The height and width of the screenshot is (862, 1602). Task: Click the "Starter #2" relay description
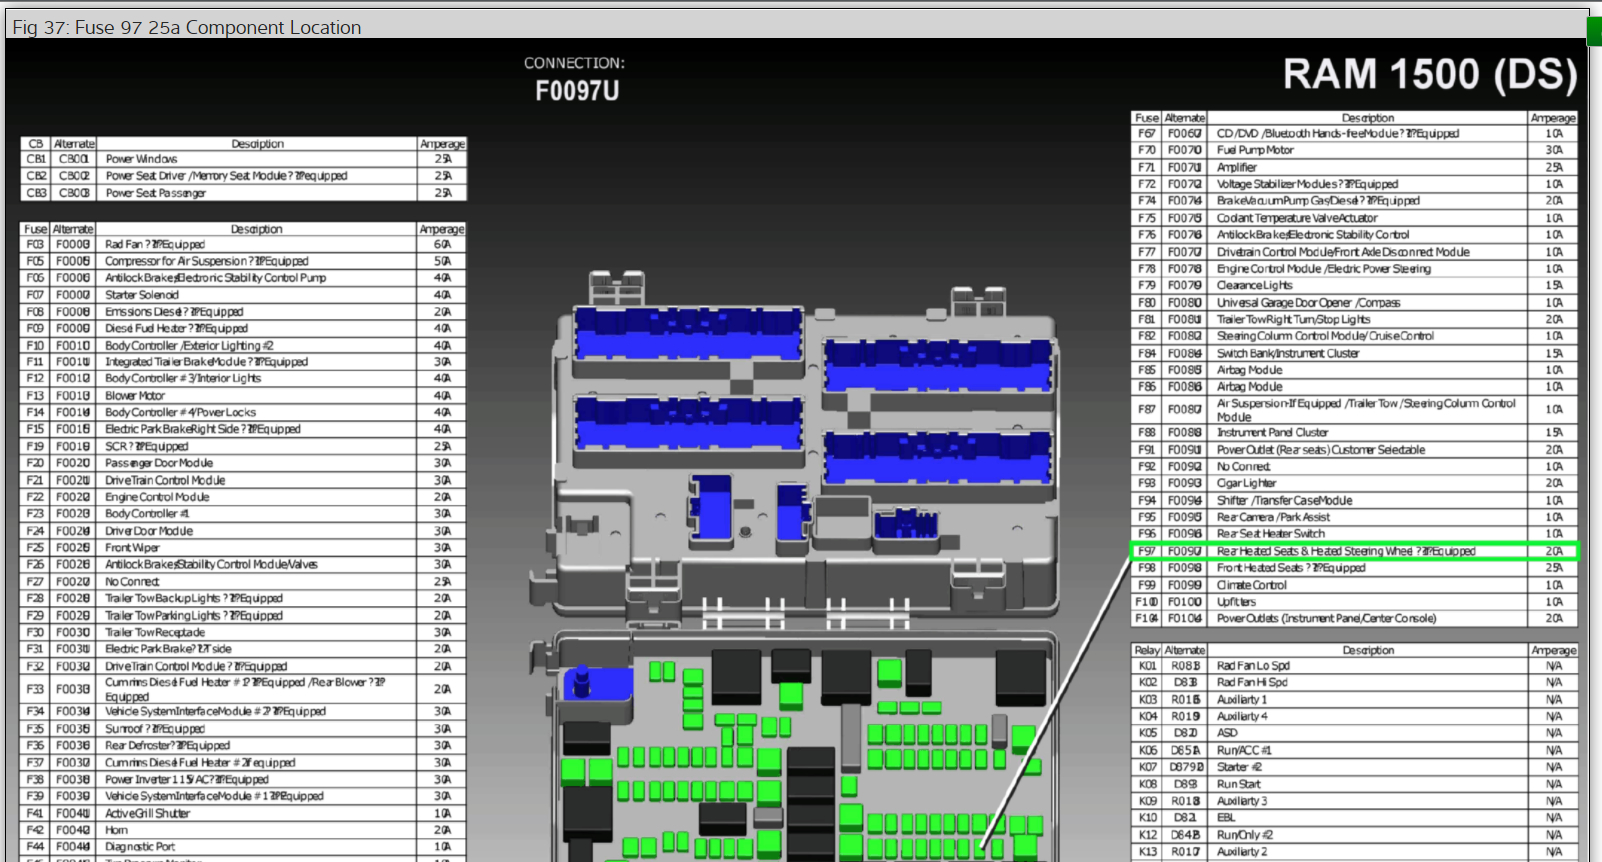[1239, 767]
